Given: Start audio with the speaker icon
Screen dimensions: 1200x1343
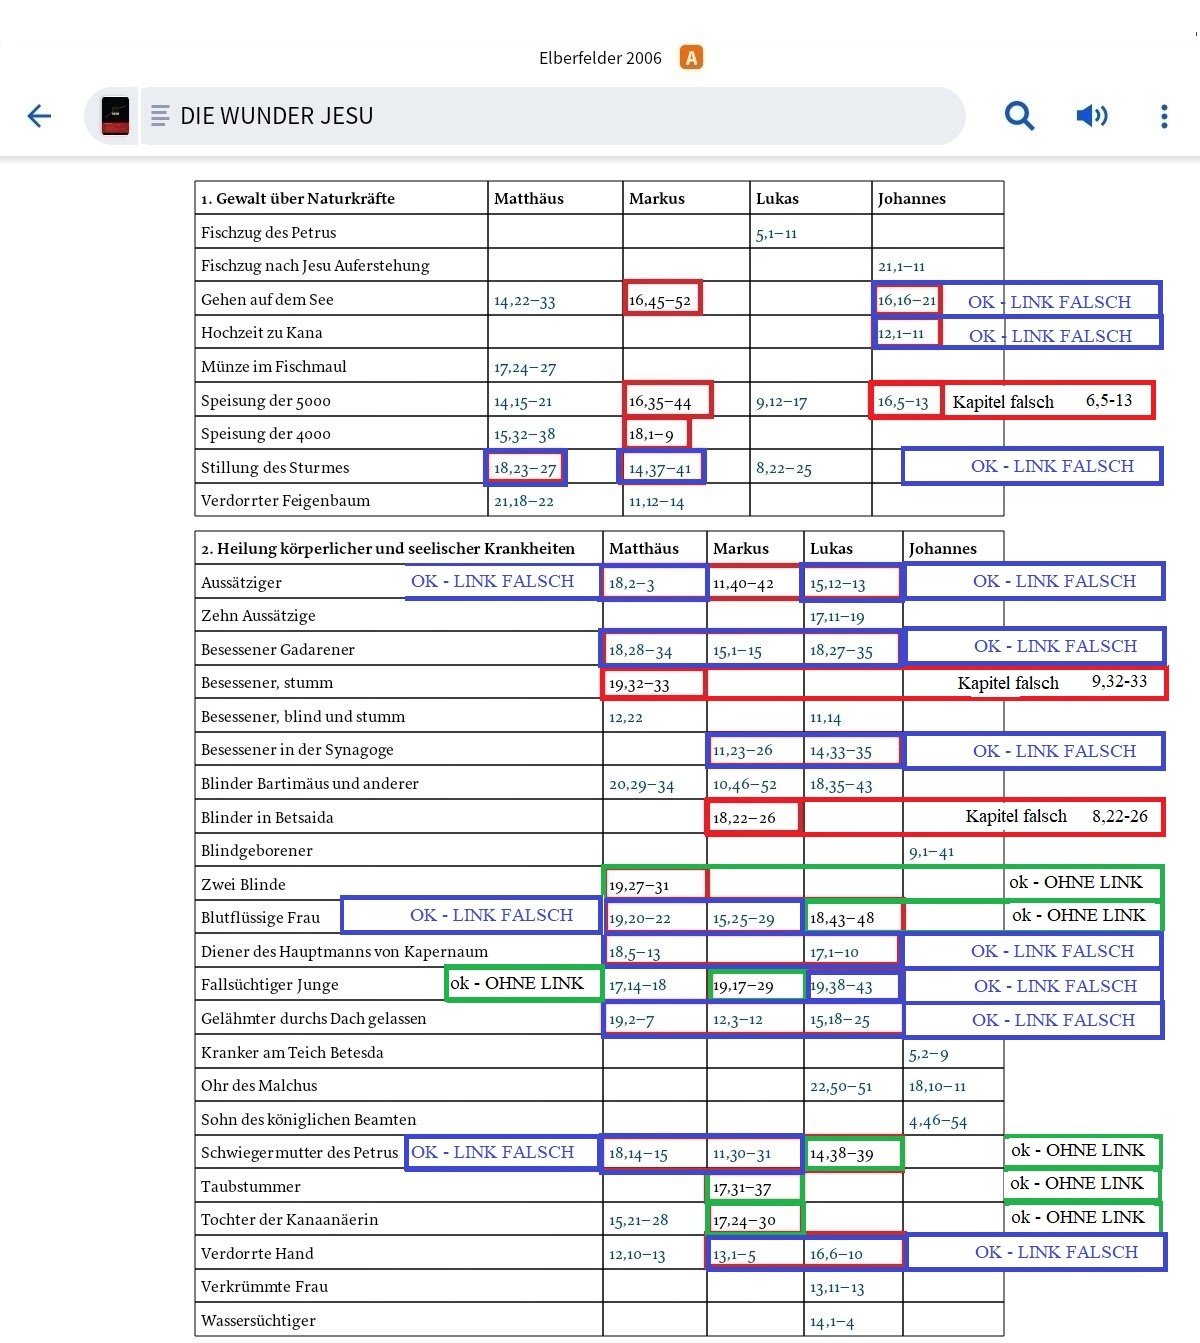Looking at the screenshot, I should 1091,116.
